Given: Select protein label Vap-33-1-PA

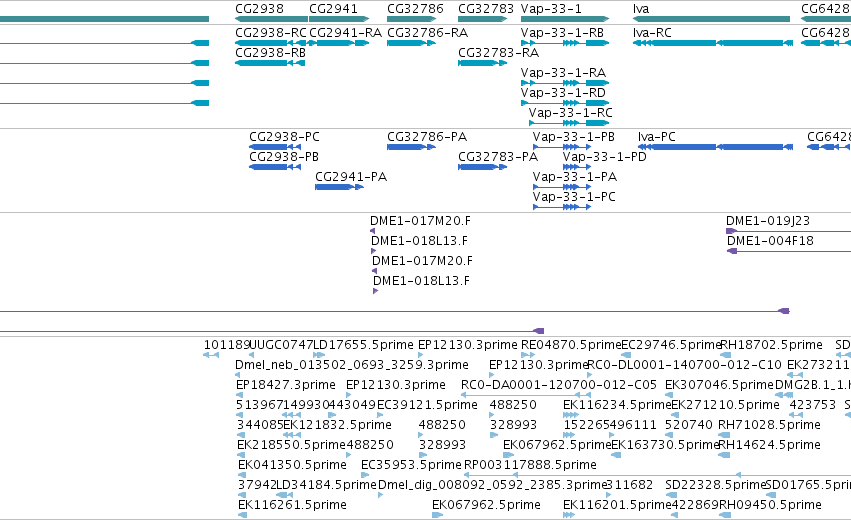Looking at the screenshot, I should 575,177.
